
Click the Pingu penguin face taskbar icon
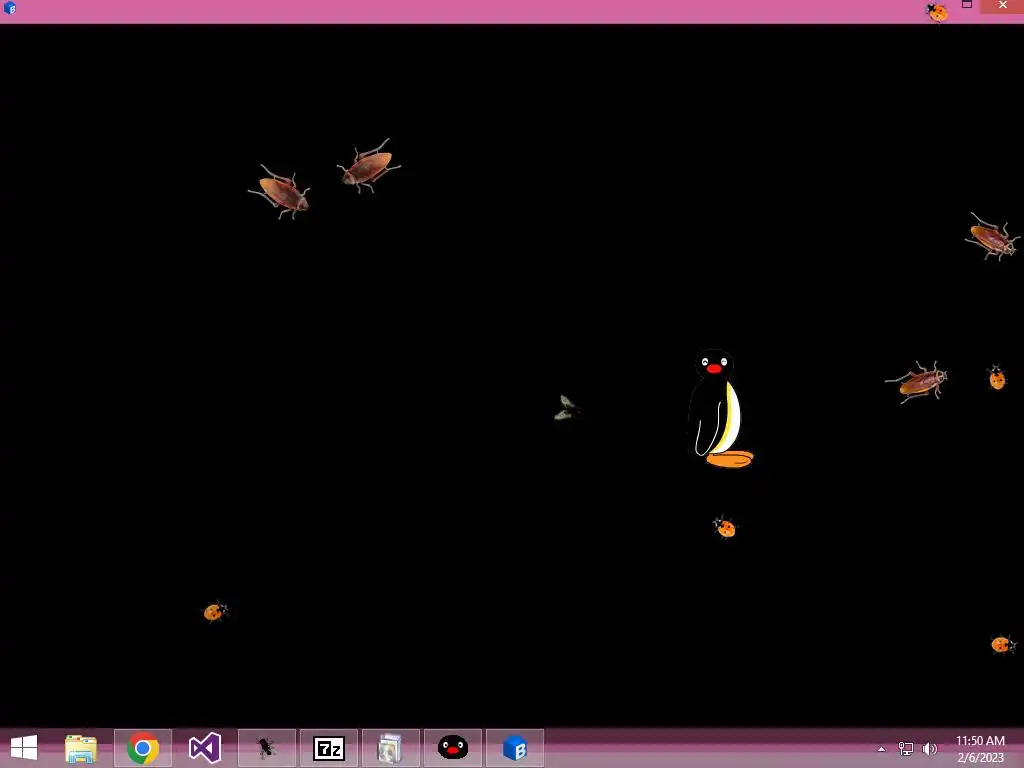[453, 748]
